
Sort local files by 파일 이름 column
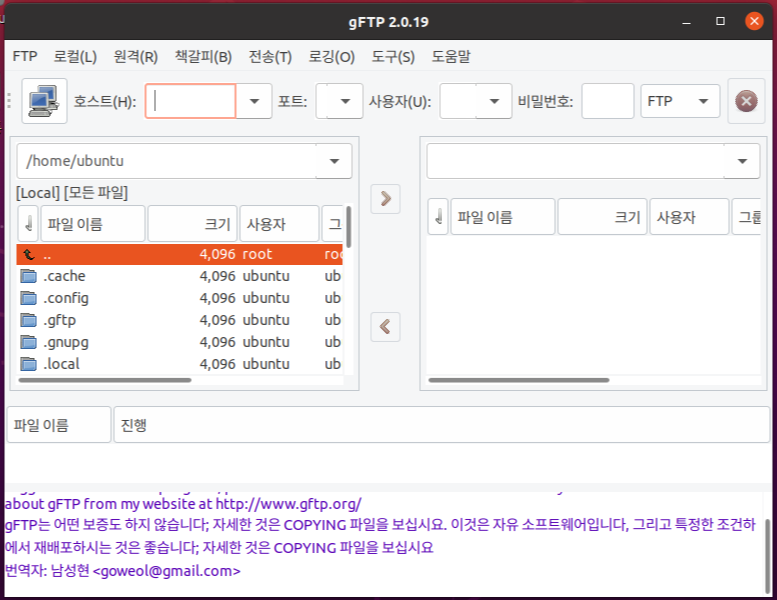tap(93, 223)
